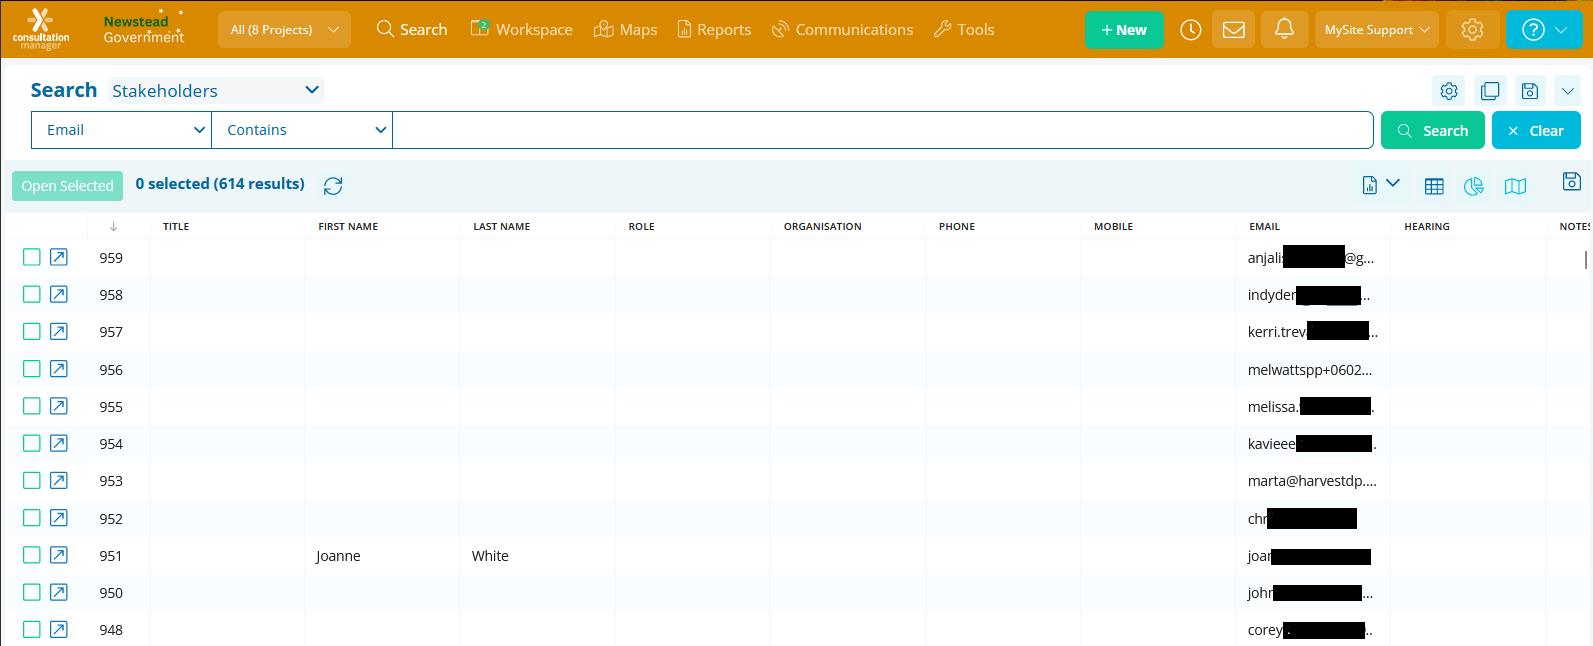The width and height of the screenshot is (1593, 646).
Task: Click the first name cell "Joanne"
Action: (x=338, y=556)
